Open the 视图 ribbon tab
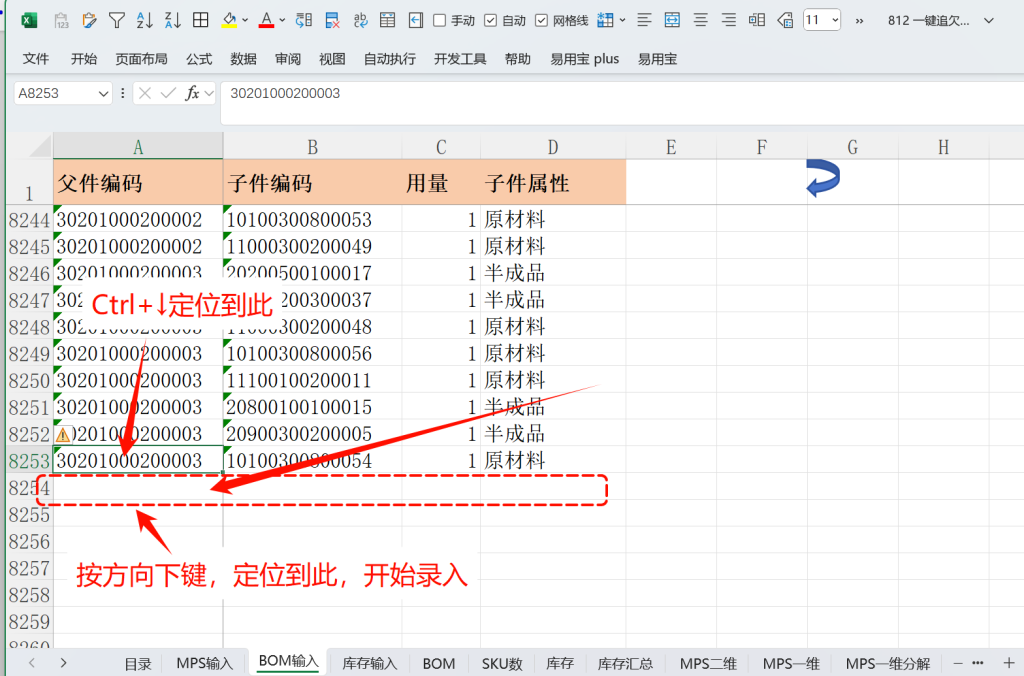The height and width of the screenshot is (676, 1024). [332, 59]
